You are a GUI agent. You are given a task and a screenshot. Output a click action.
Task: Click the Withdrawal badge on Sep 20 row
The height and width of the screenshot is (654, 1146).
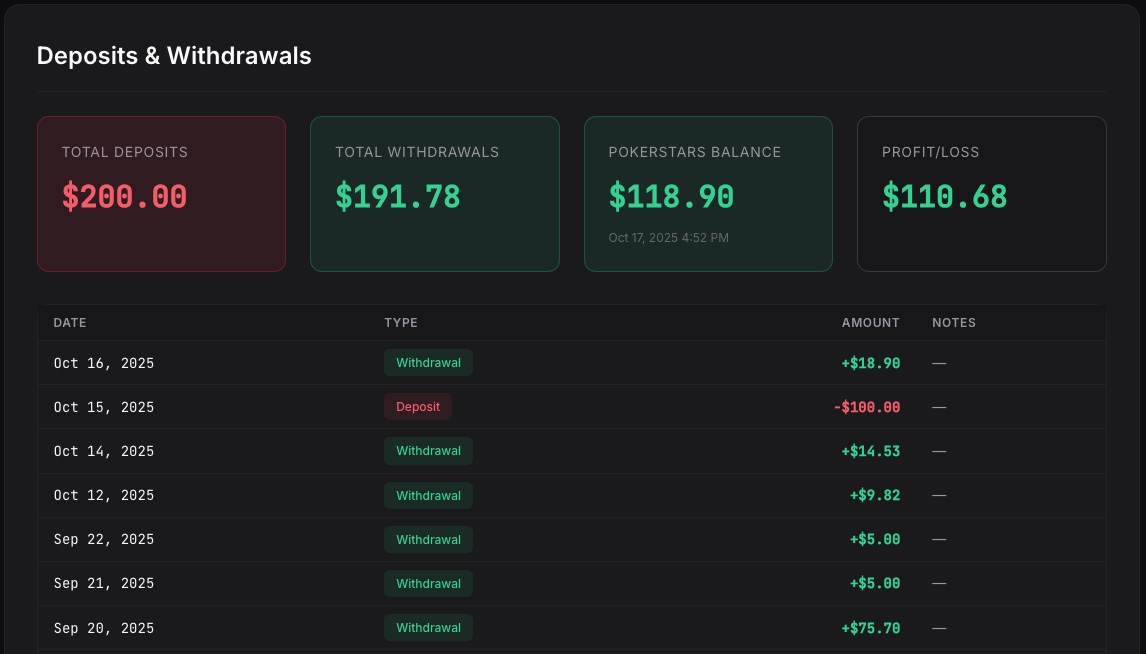(x=428, y=628)
